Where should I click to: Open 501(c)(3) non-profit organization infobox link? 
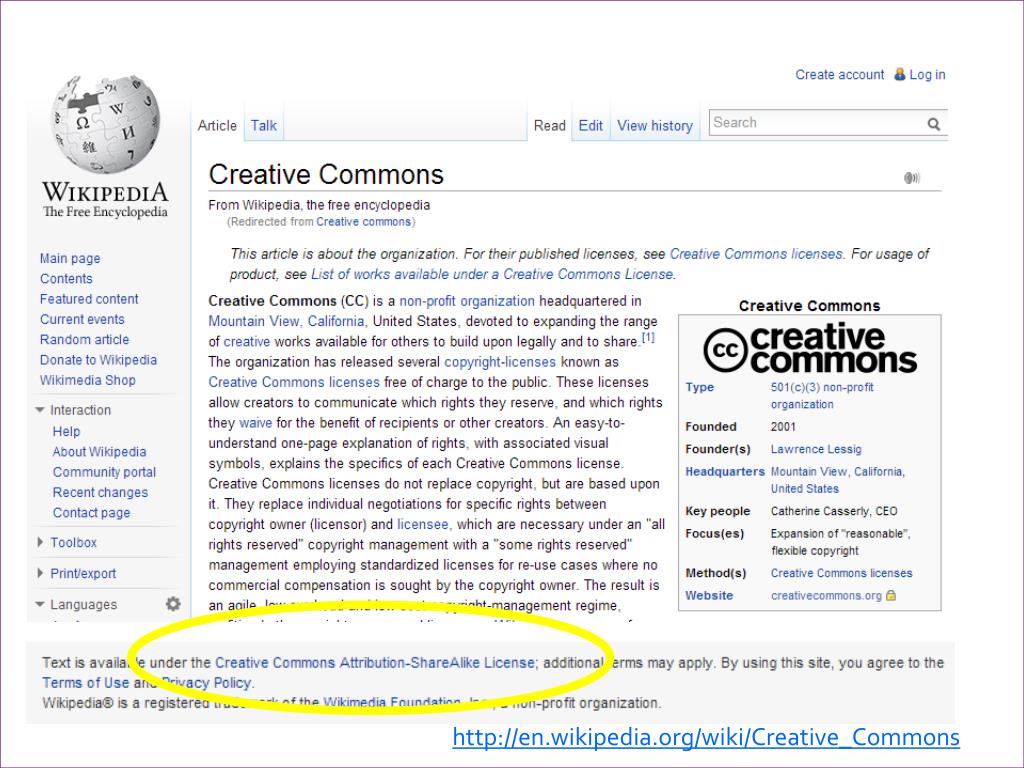(x=822, y=396)
